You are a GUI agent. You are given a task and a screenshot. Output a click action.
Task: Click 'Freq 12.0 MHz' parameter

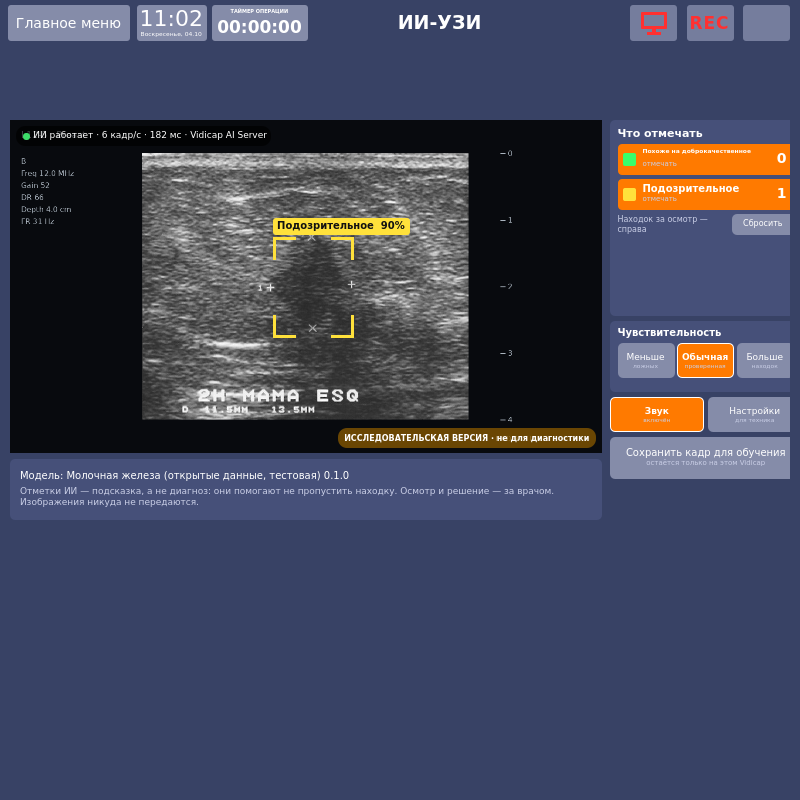point(47,173)
